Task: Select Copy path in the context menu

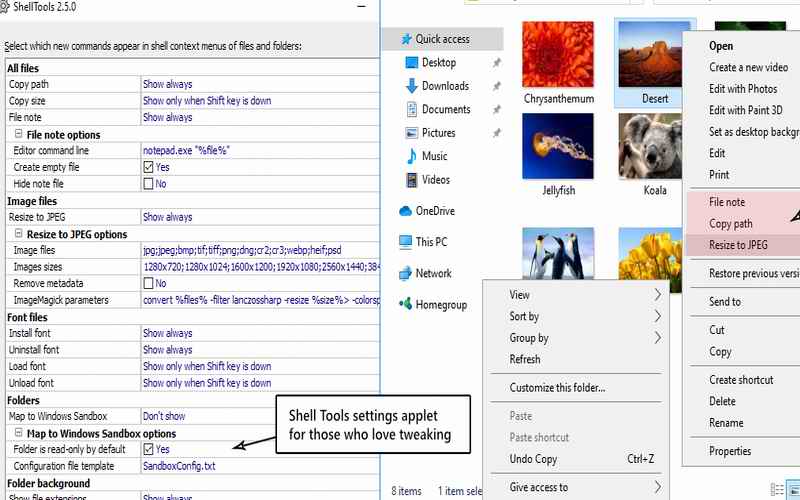Action: point(730,224)
